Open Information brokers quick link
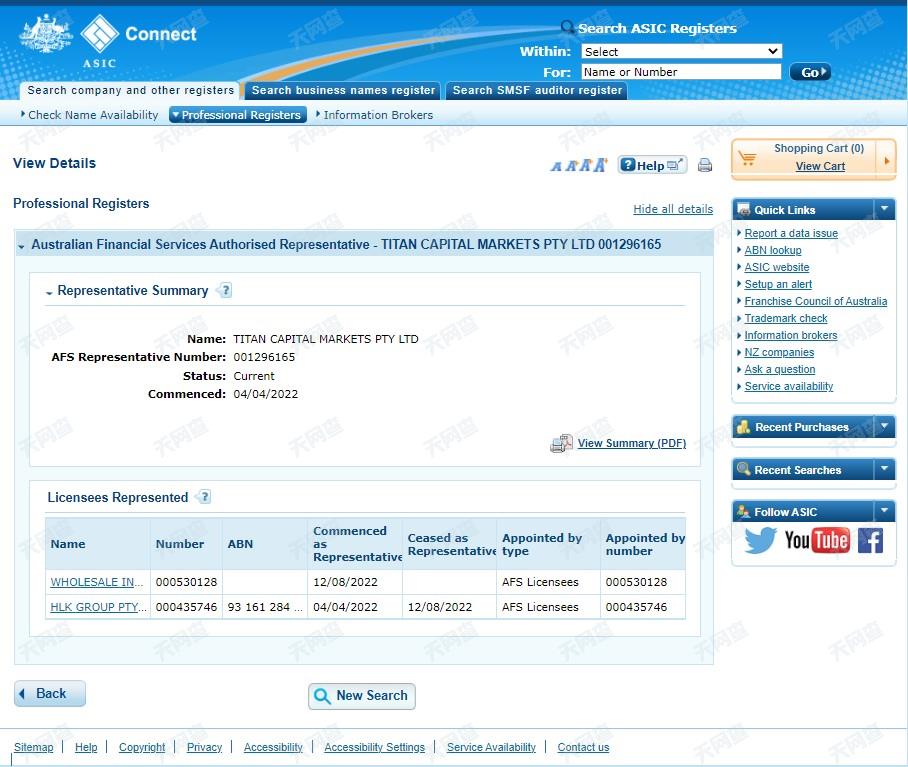Viewport: 908px width, 767px height. click(790, 335)
